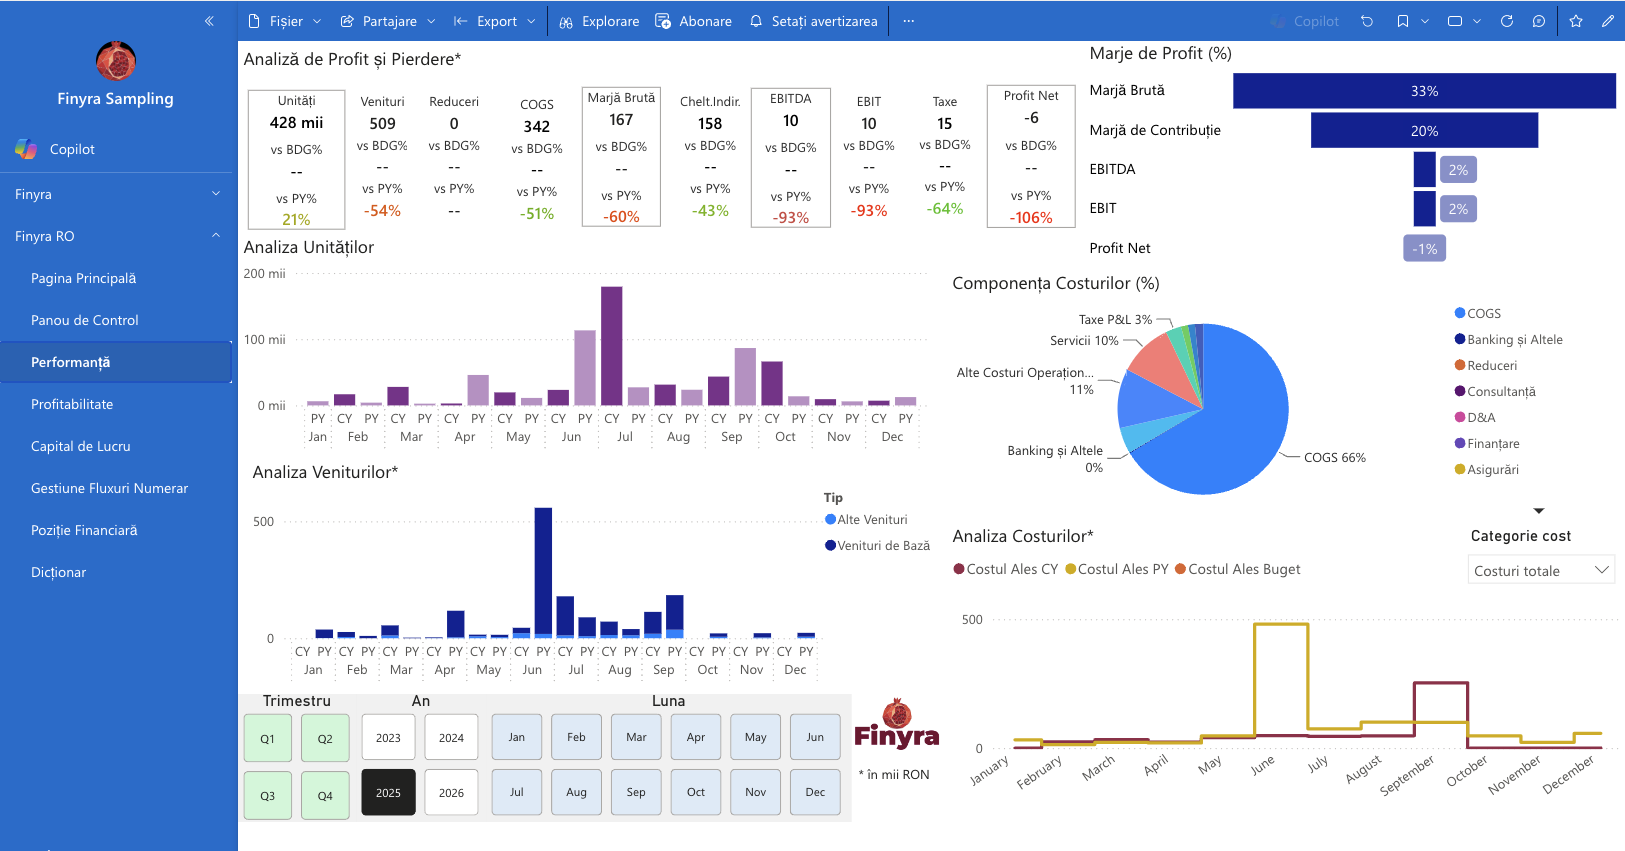This screenshot has width=1625, height=851.
Task: Click the Abonare button
Action: point(693,21)
